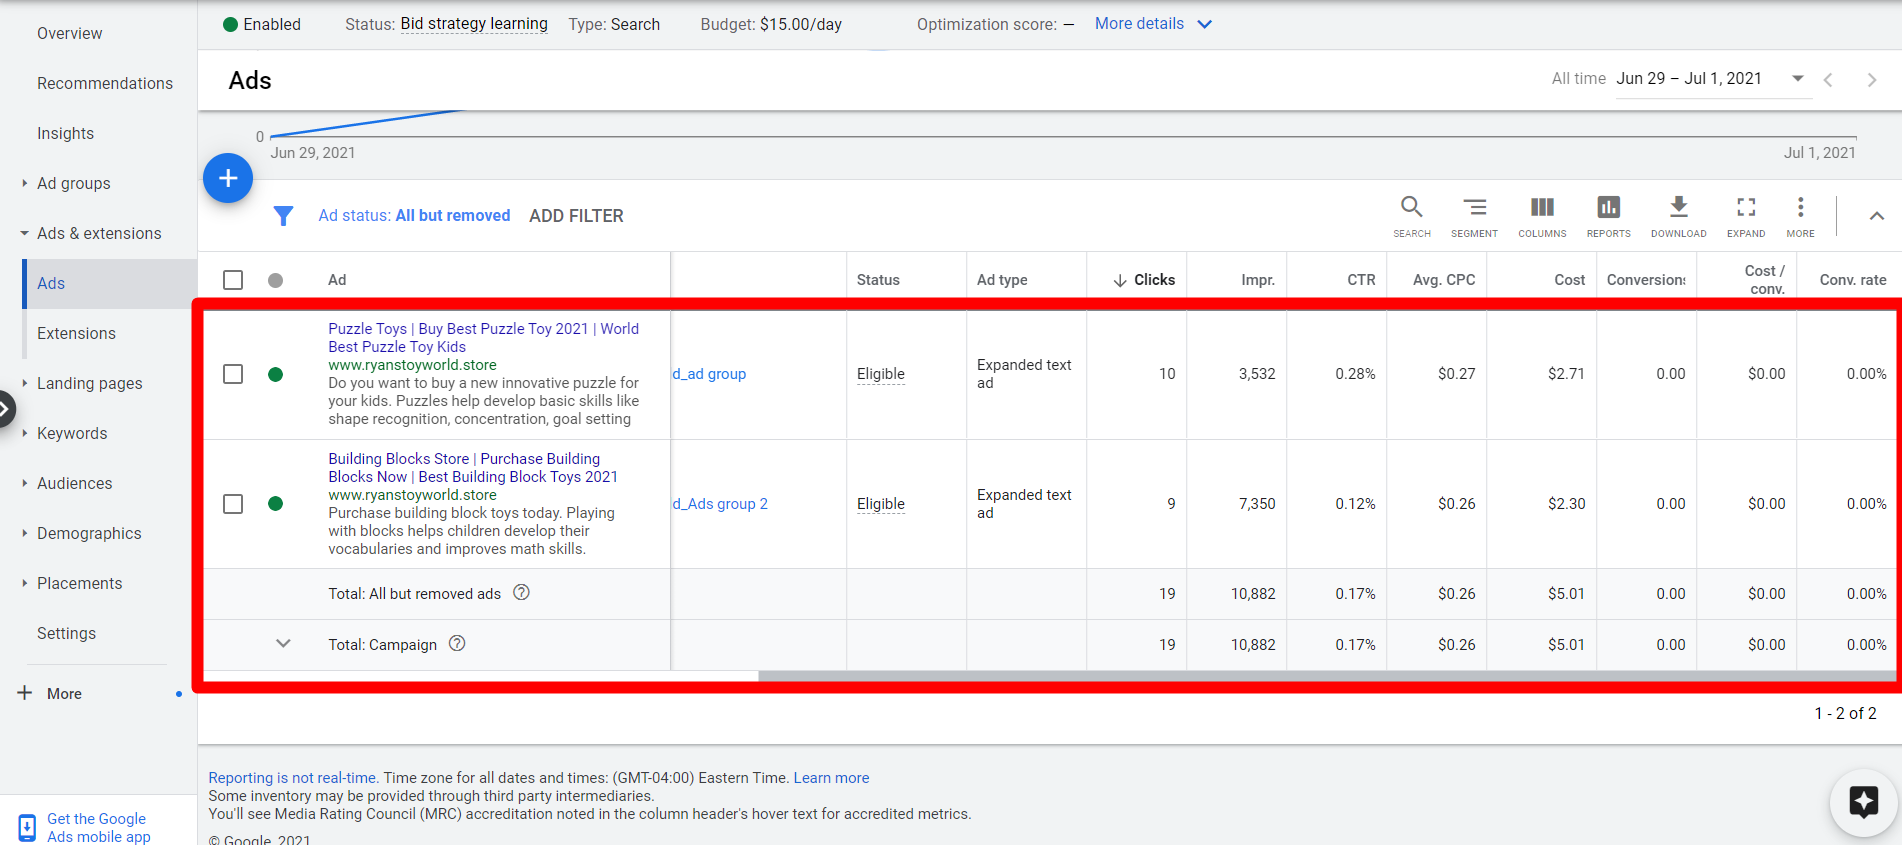Select the Puzzle Toys ad checkbox
This screenshot has width=1902, height=845.
233,374
